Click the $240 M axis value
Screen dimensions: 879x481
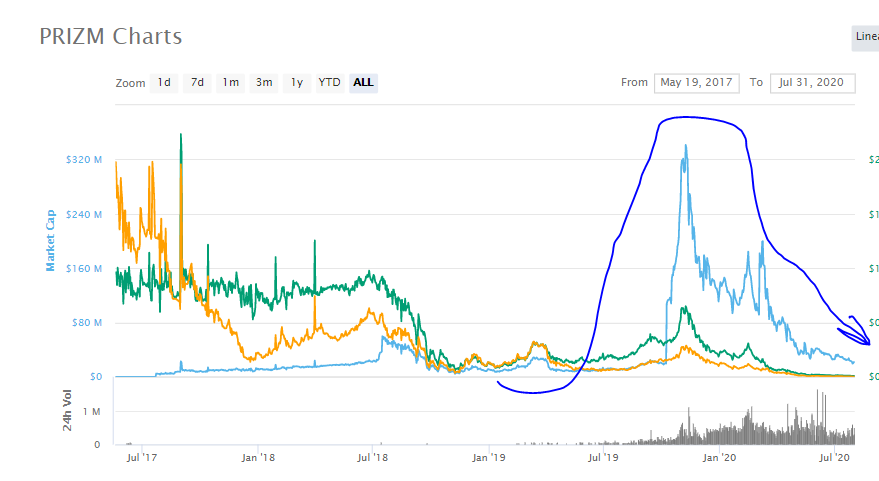pyautogui.click(x=84, y=214)
